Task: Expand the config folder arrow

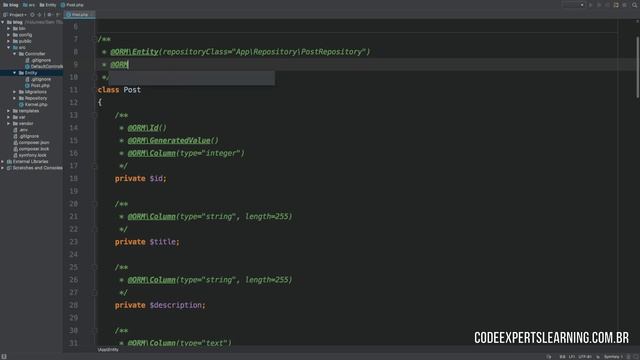Action: pos(9,35)
